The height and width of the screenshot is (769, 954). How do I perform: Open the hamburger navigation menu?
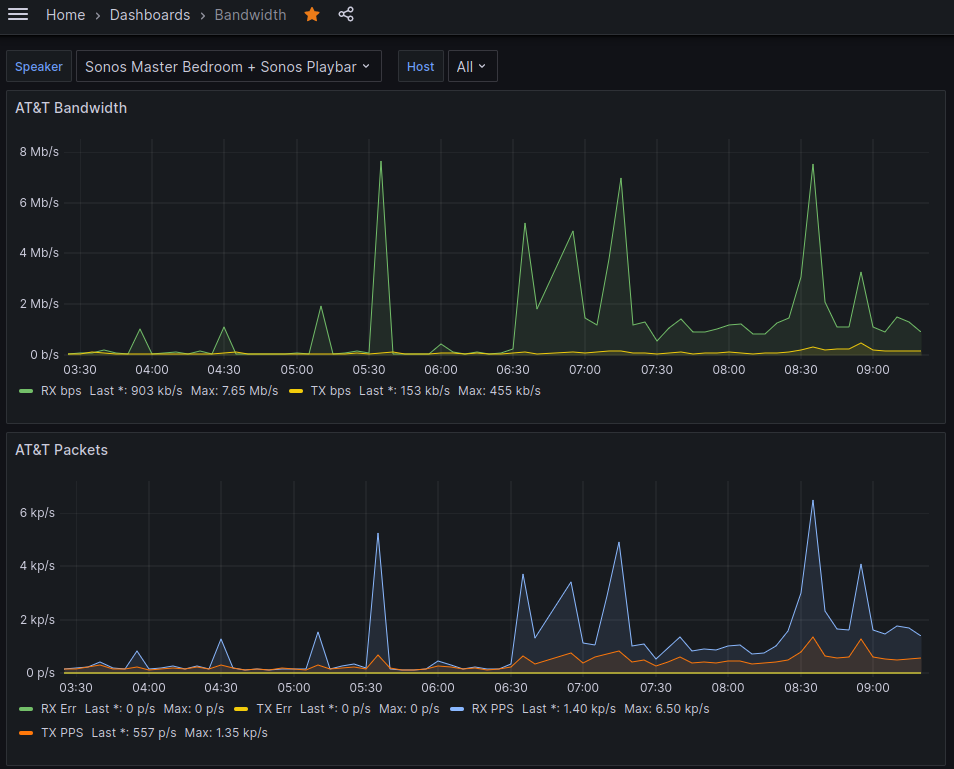(x=18, y=14)
